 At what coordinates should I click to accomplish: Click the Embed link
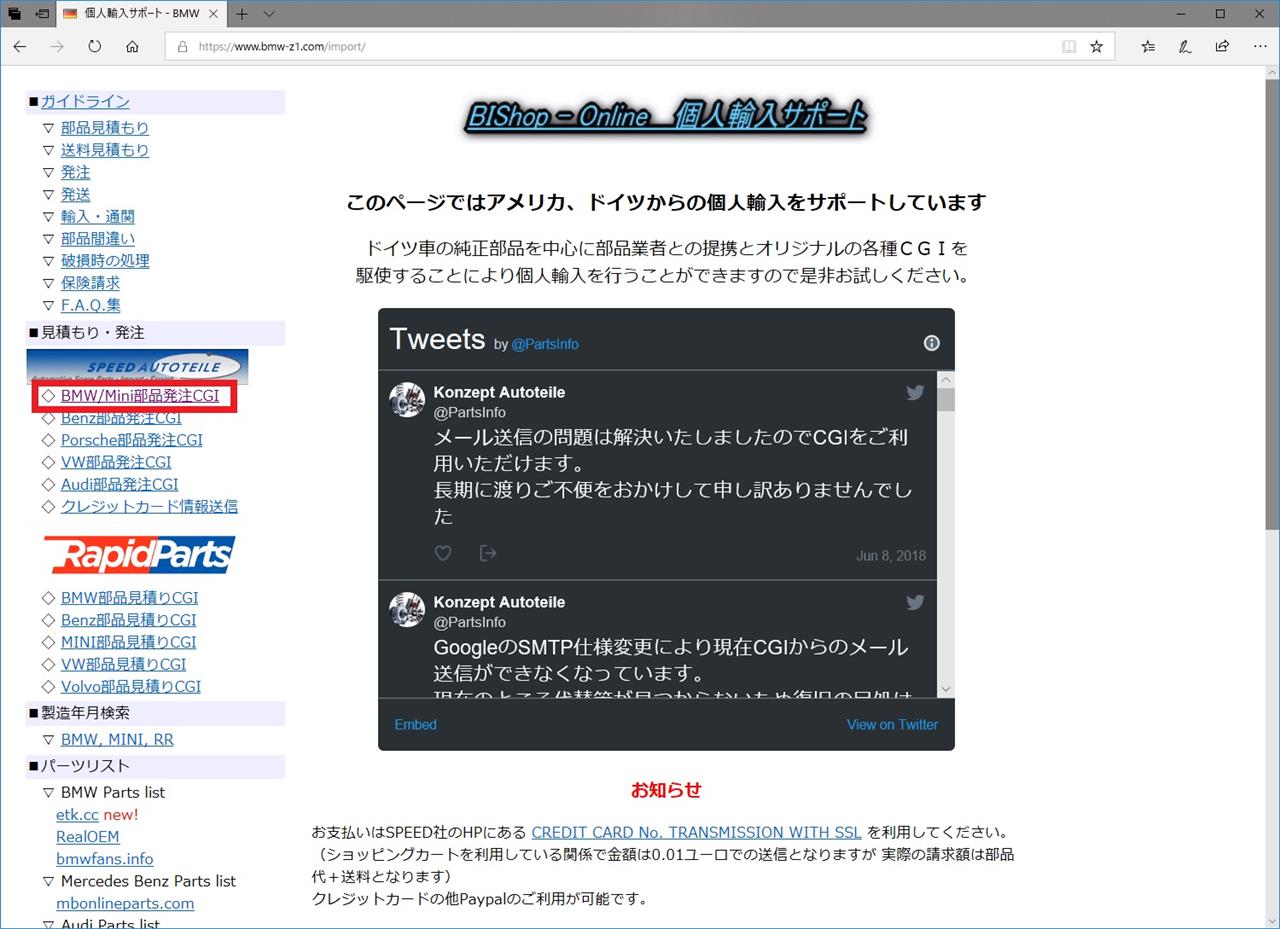[x=415, y=724]
